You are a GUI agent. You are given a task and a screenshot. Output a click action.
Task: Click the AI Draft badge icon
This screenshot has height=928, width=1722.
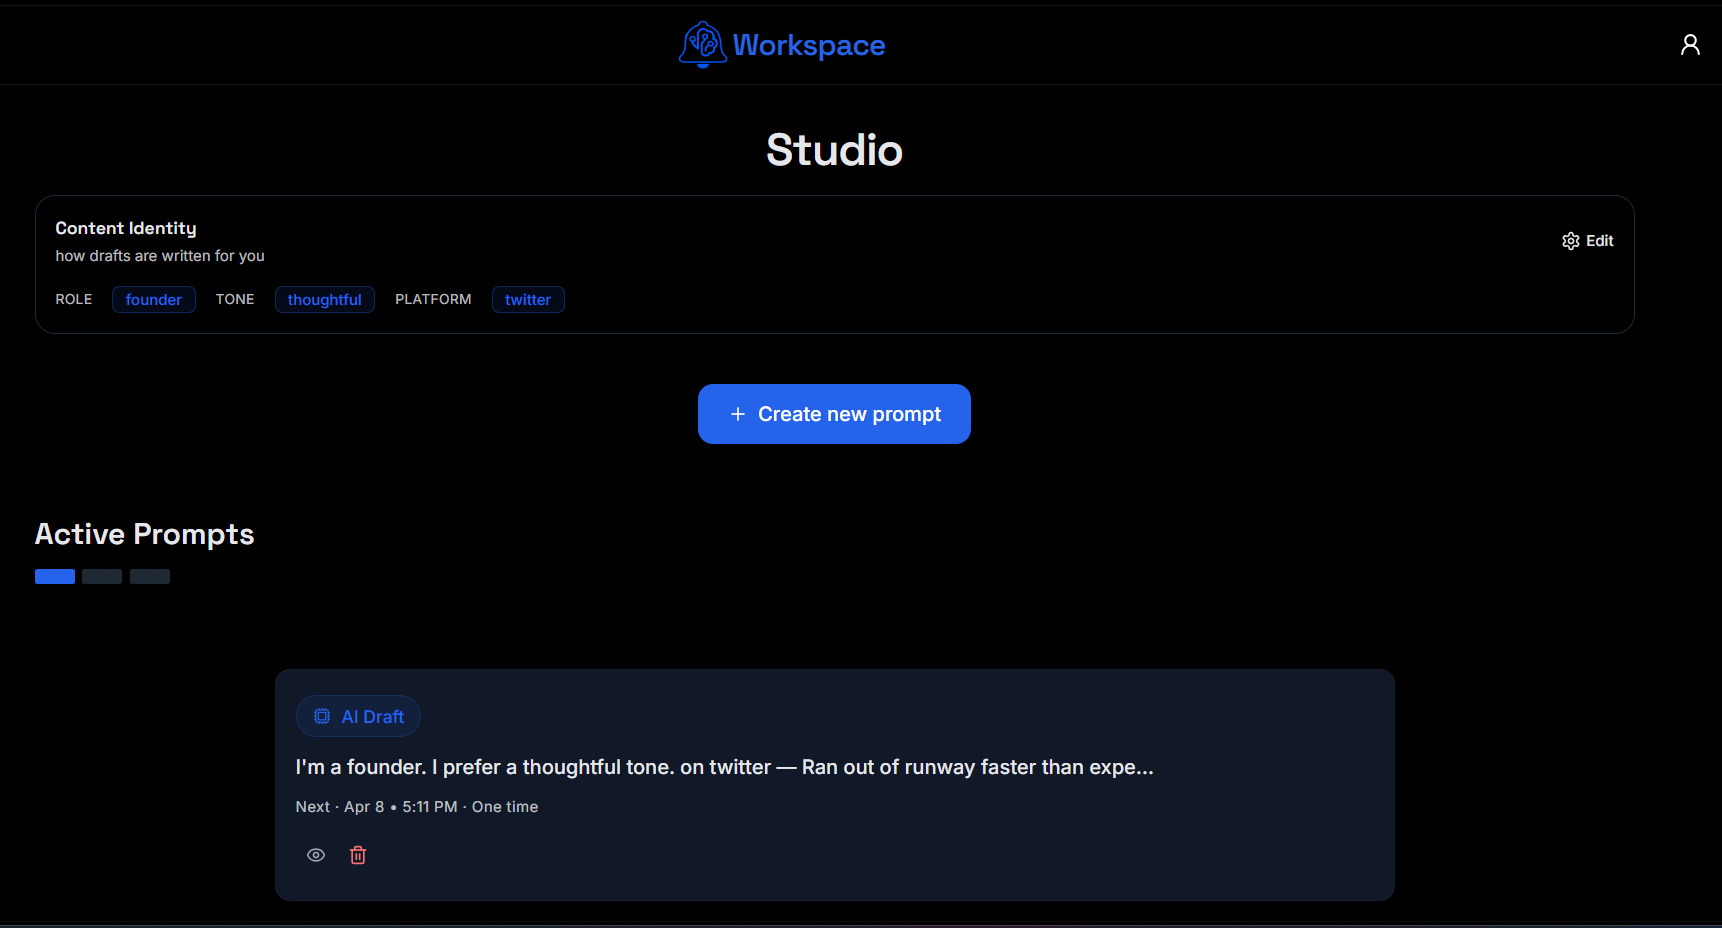322,716
